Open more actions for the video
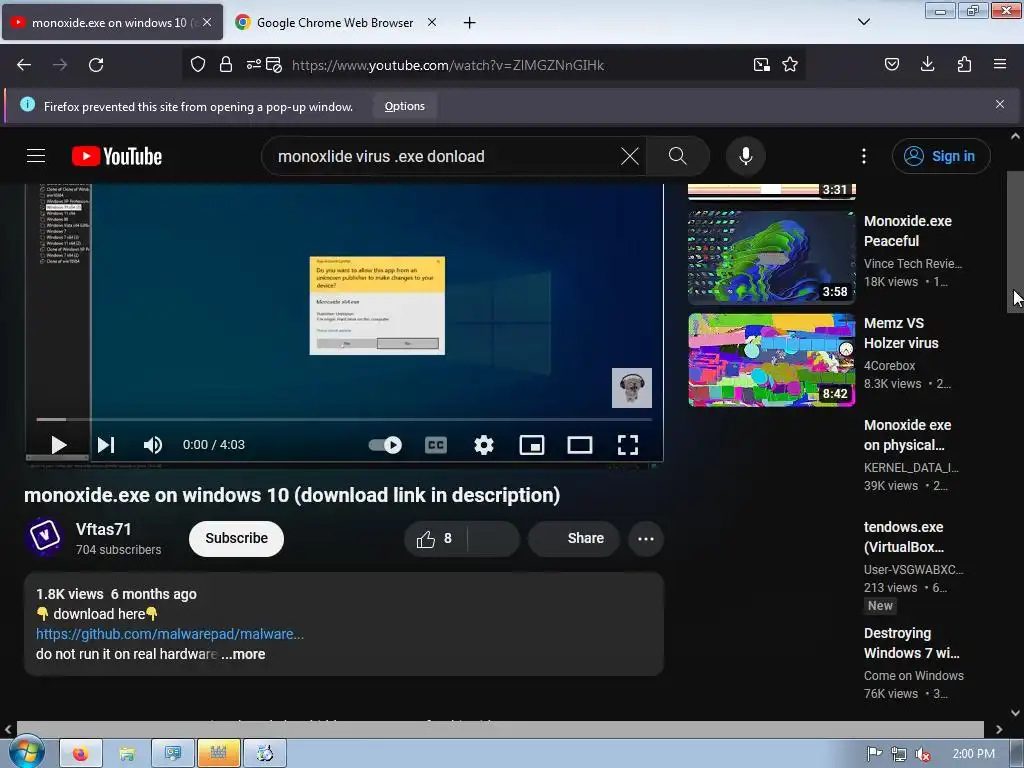The width and height of the screenshot is (1024, 768). pyautogui.click(x=646, y=539)
